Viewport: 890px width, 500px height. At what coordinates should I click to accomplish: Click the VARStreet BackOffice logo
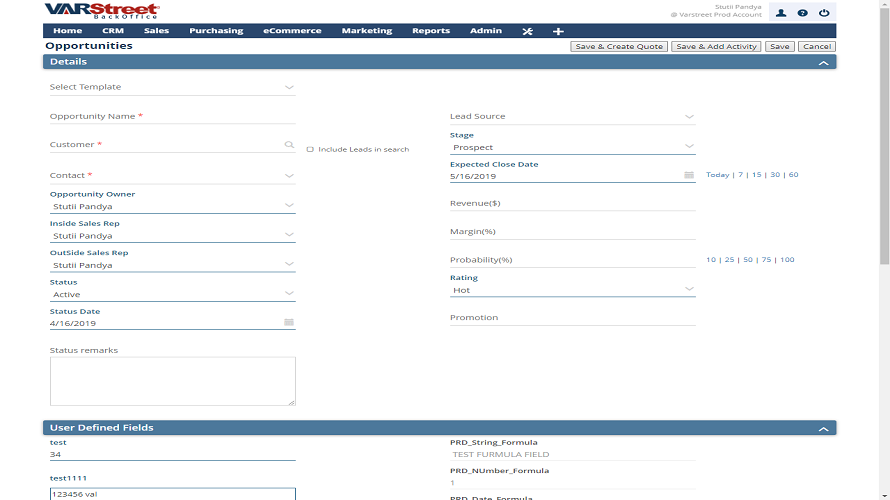point(102,11)
